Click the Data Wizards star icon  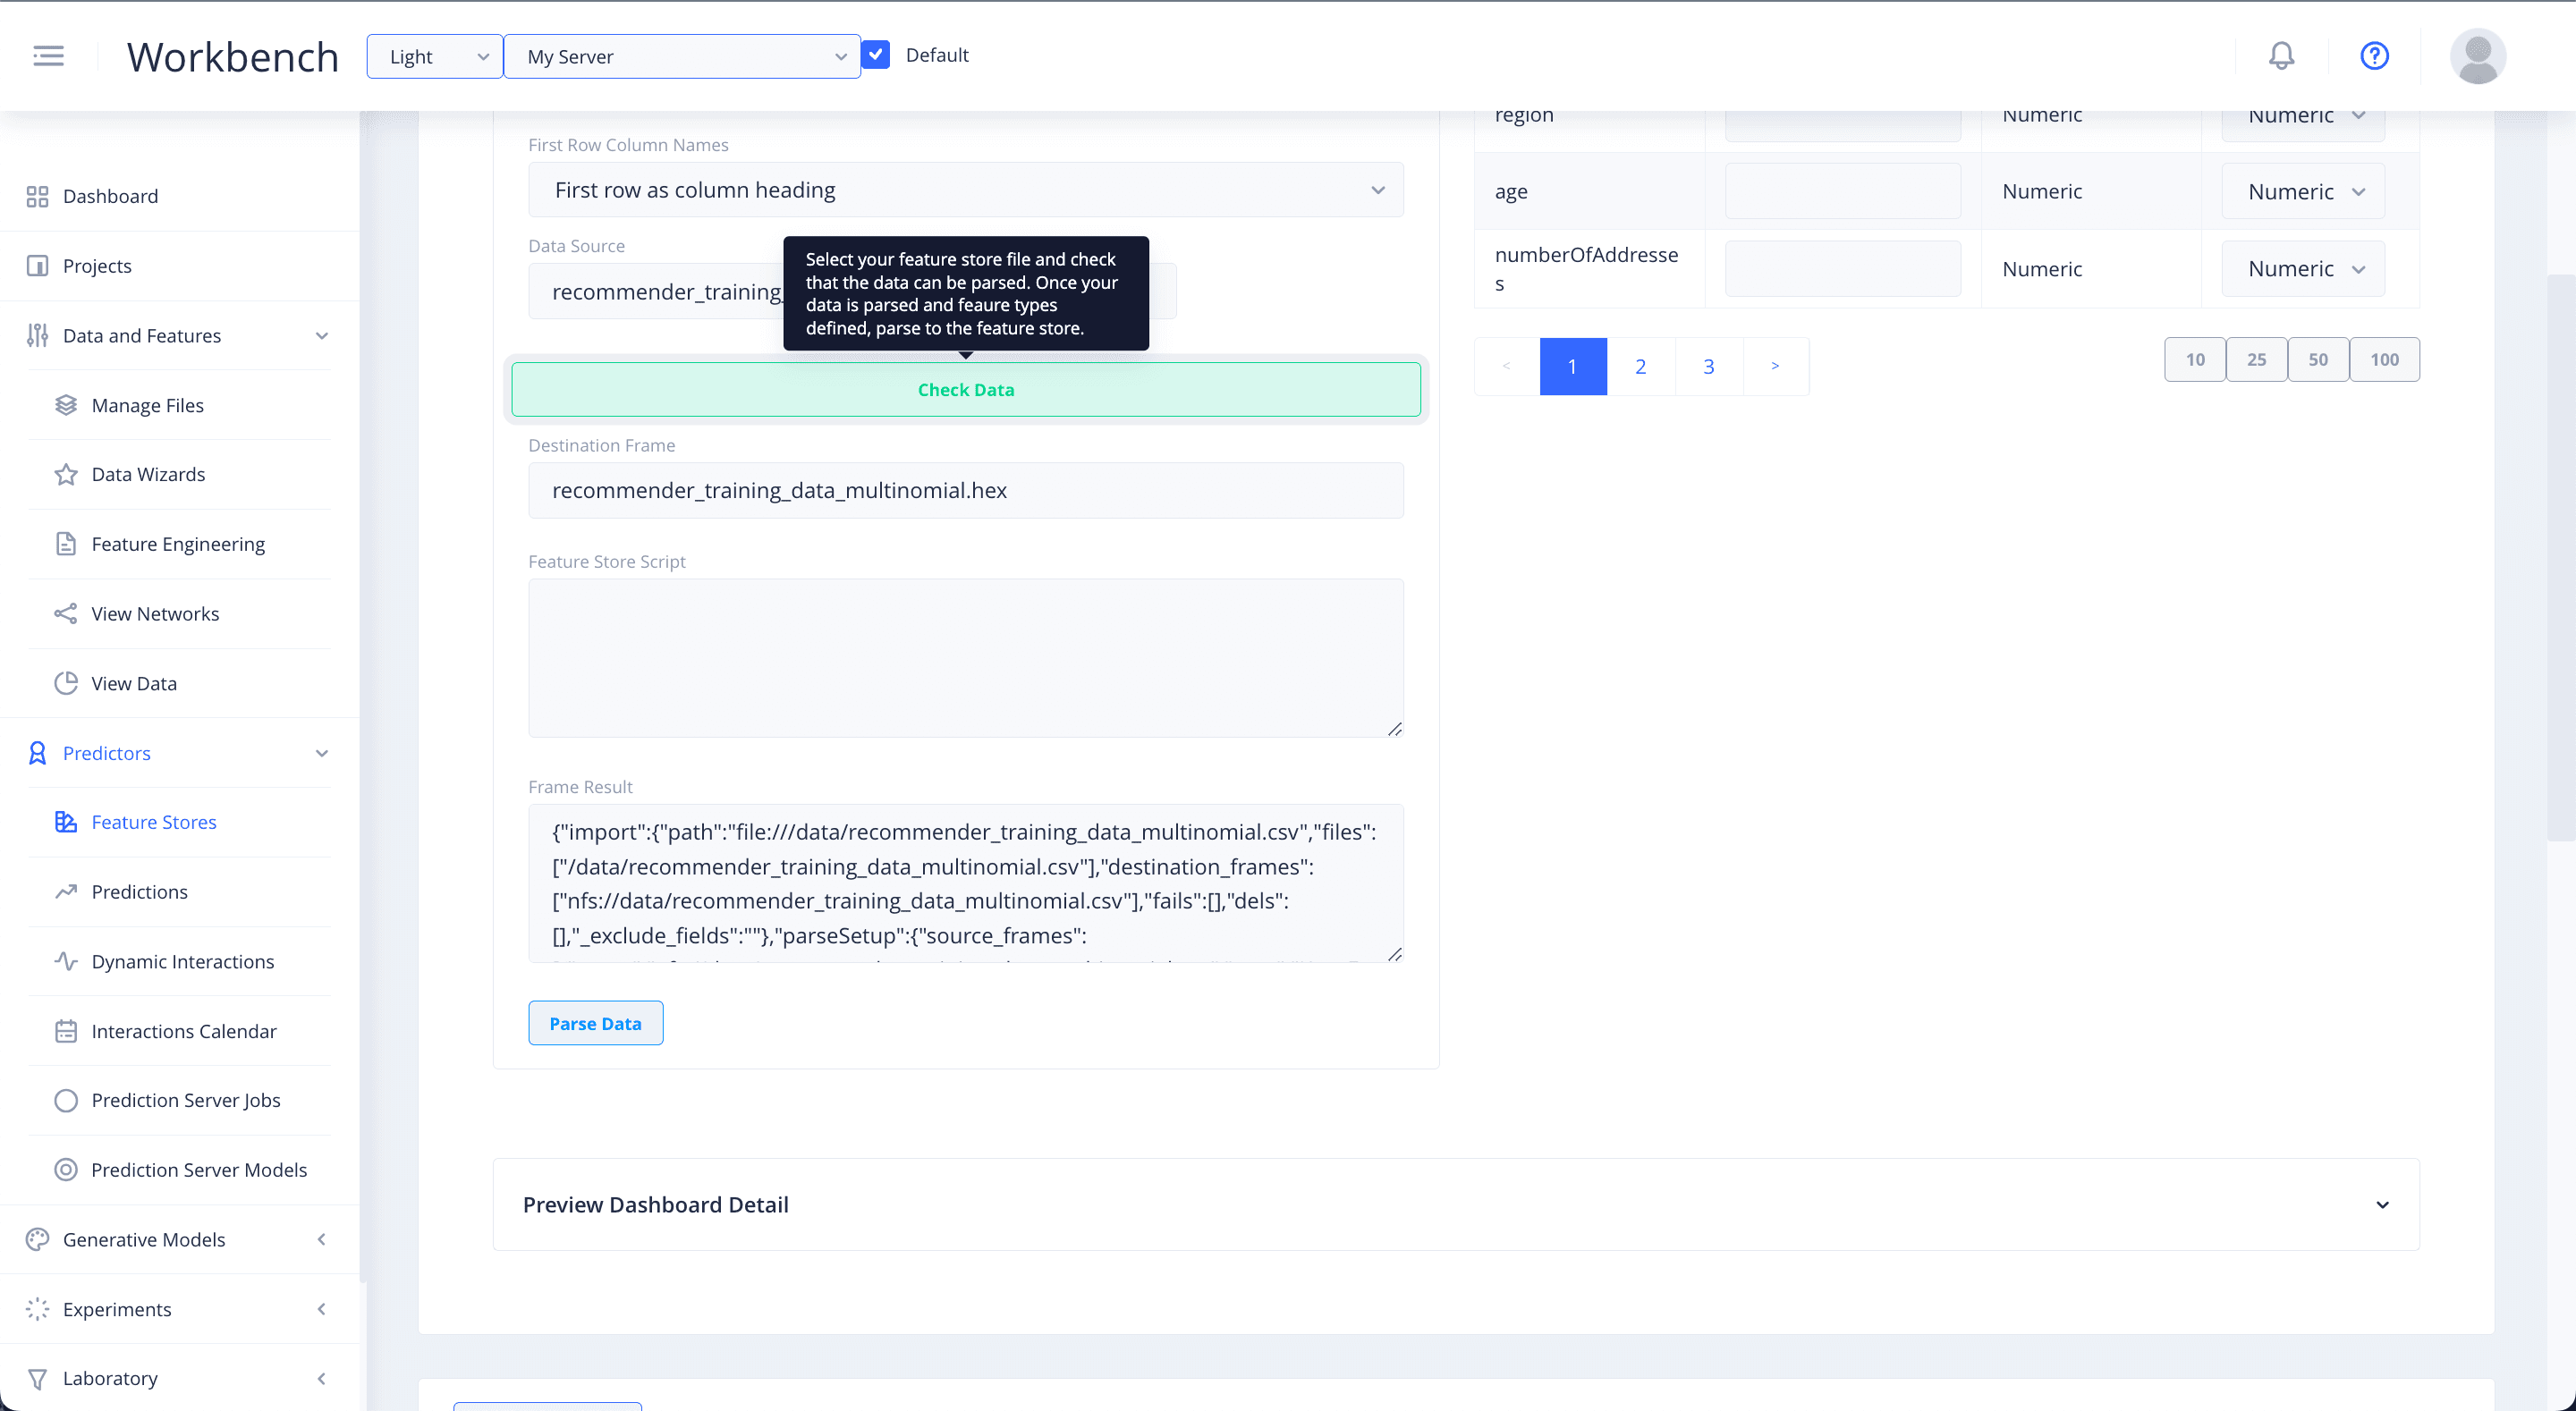pos(65,474)
